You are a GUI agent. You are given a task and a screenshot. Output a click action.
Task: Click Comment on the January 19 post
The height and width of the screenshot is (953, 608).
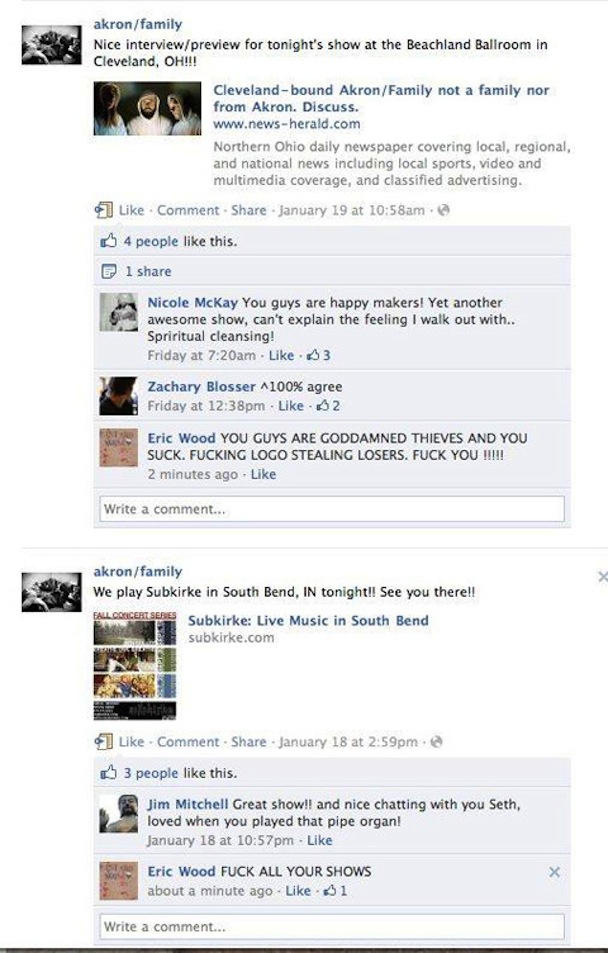tap(188, 210)
